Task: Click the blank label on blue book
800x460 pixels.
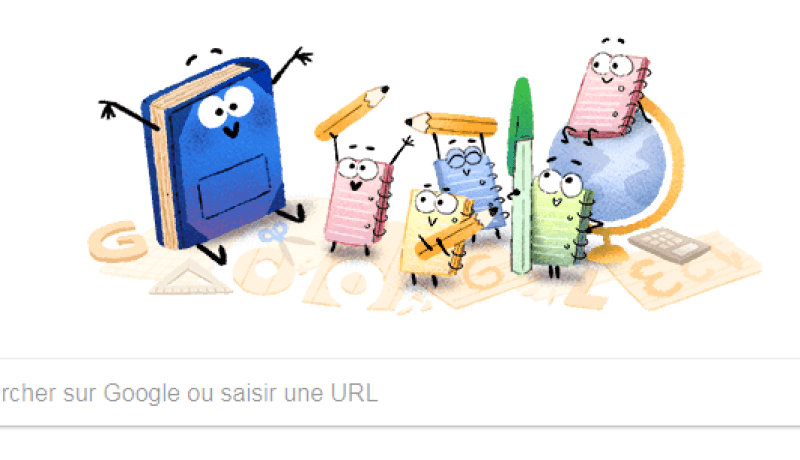Action: pyautogui.click(x=235, y=186)
